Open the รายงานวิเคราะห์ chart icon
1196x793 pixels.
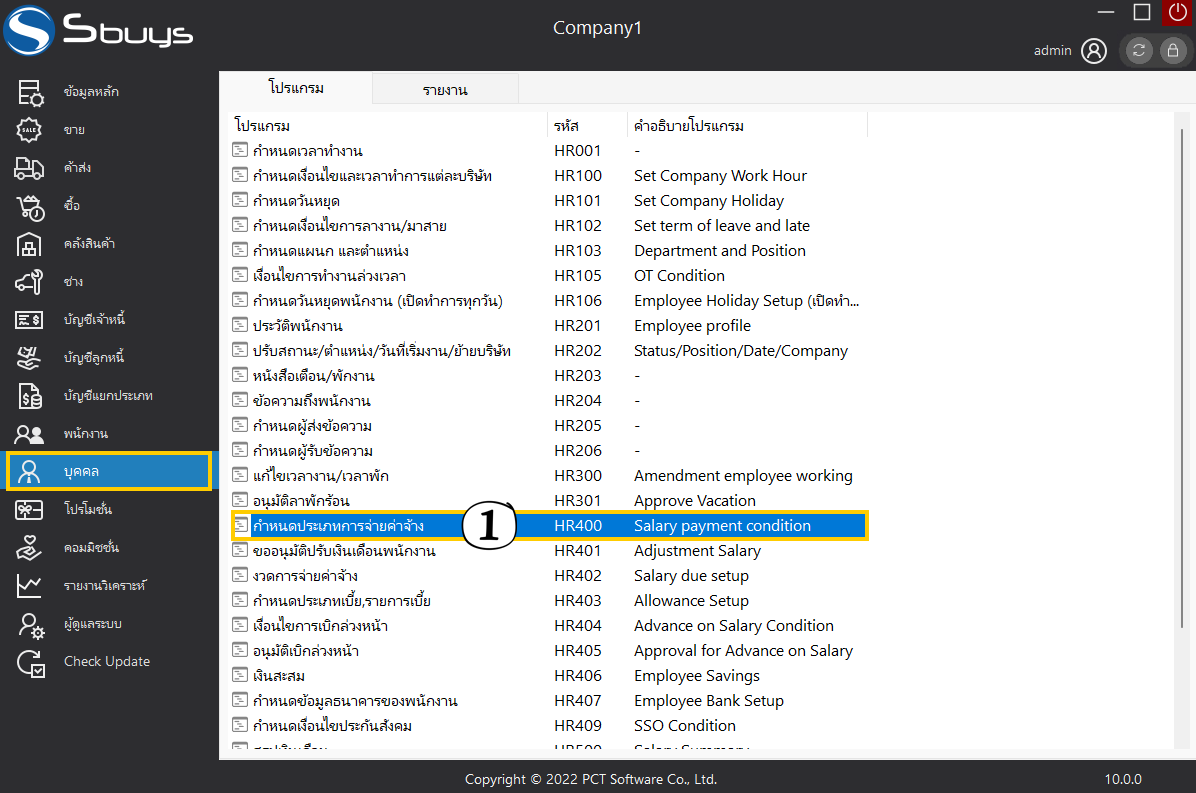30,586
